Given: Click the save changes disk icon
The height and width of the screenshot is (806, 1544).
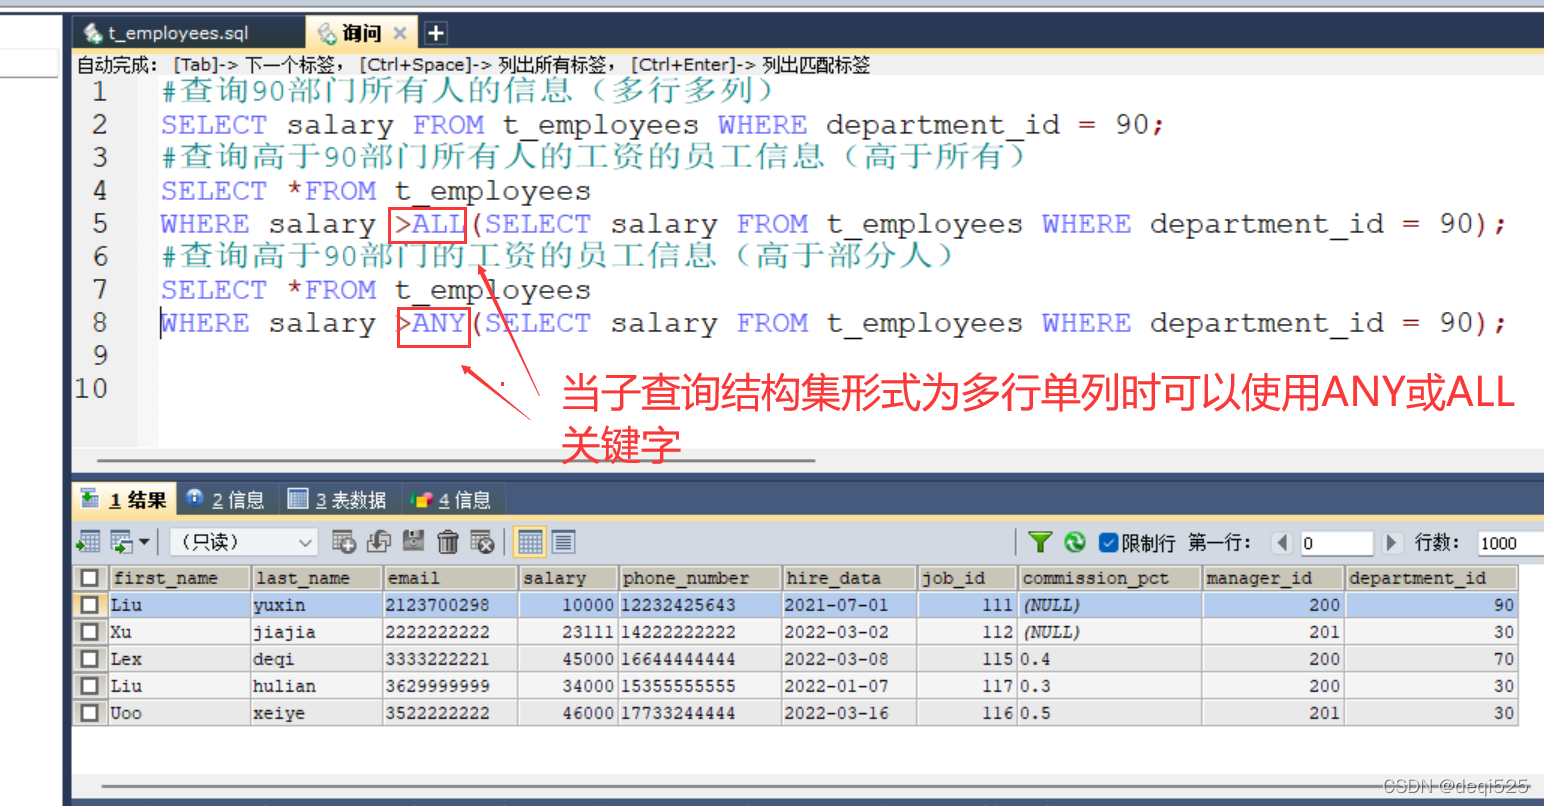Looking at the screenshot, I should click(x=414, y=542).
